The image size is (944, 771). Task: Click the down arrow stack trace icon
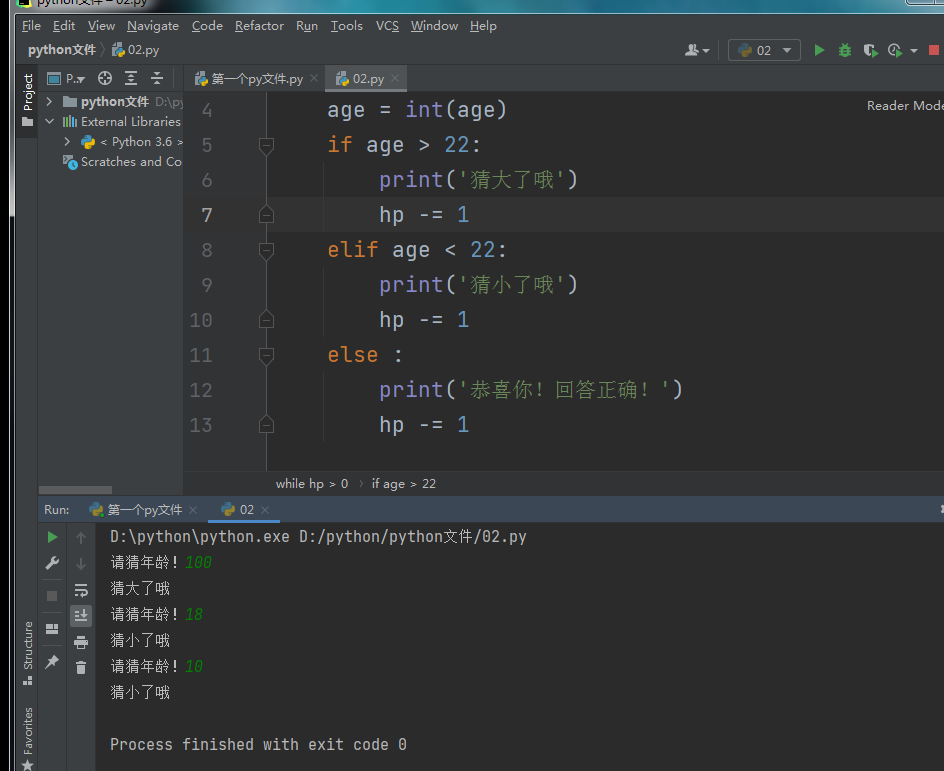(81, 564)
